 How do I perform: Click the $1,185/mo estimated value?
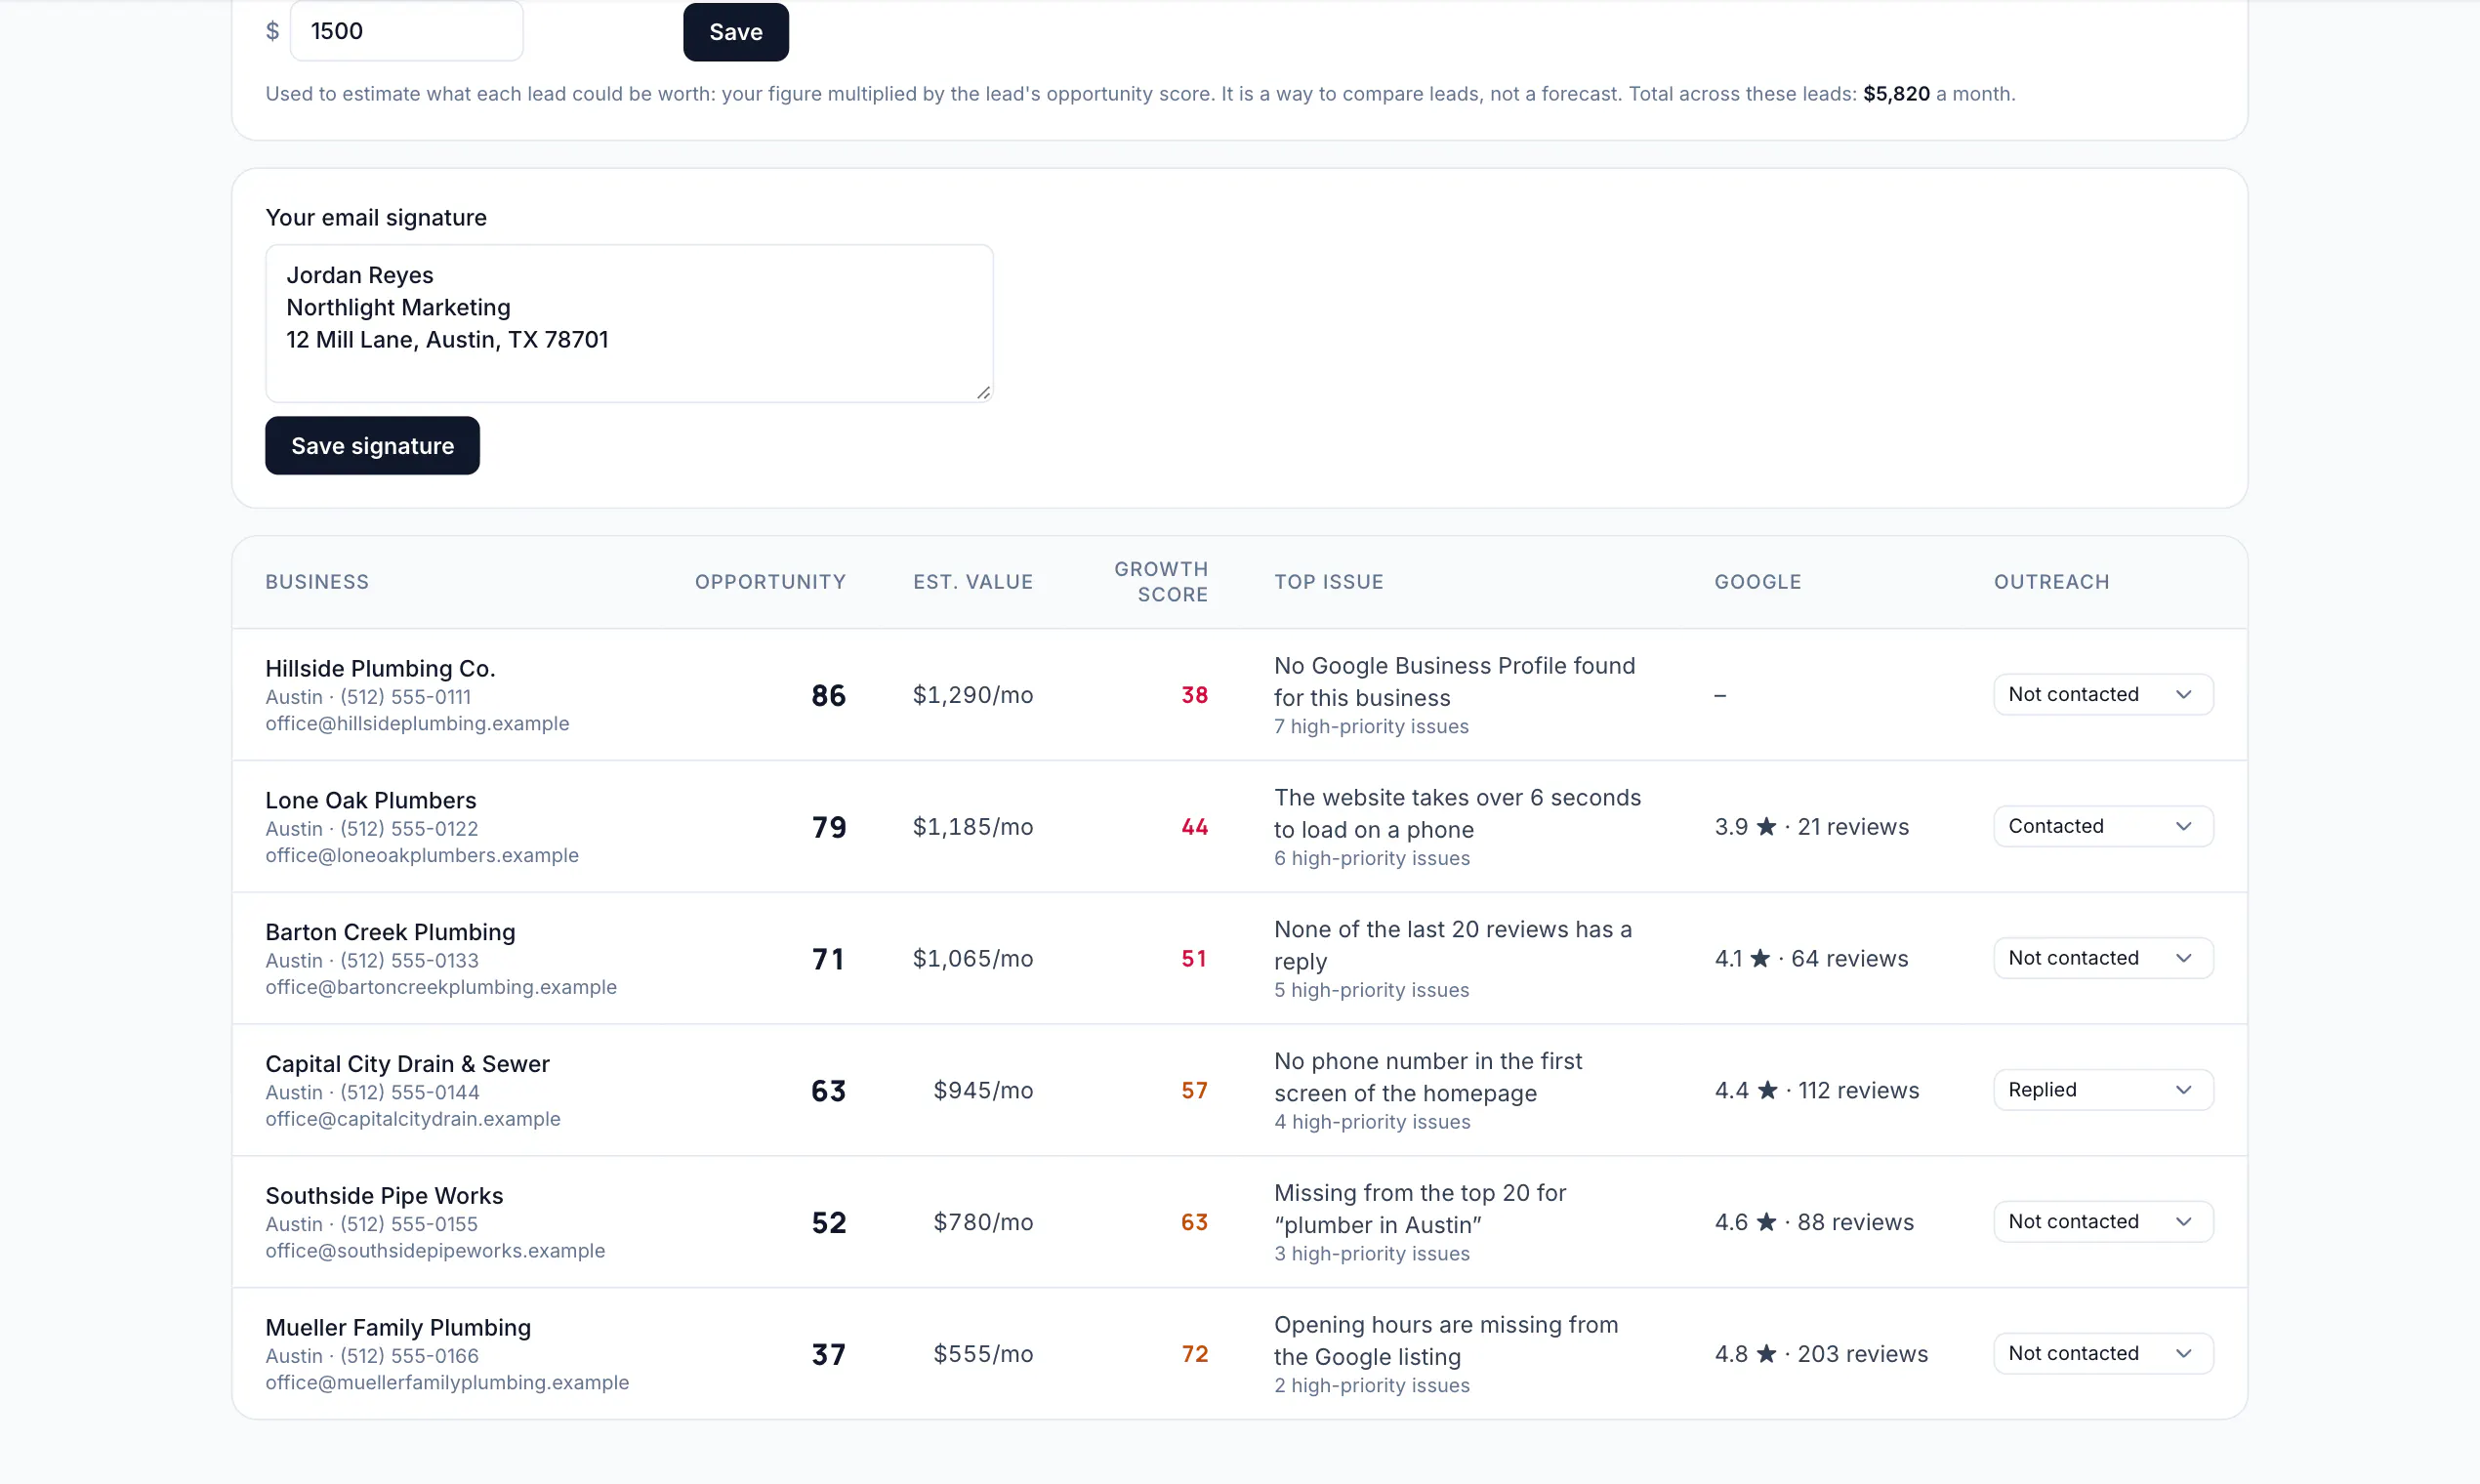pyautogui.click(x=973, y=827)
